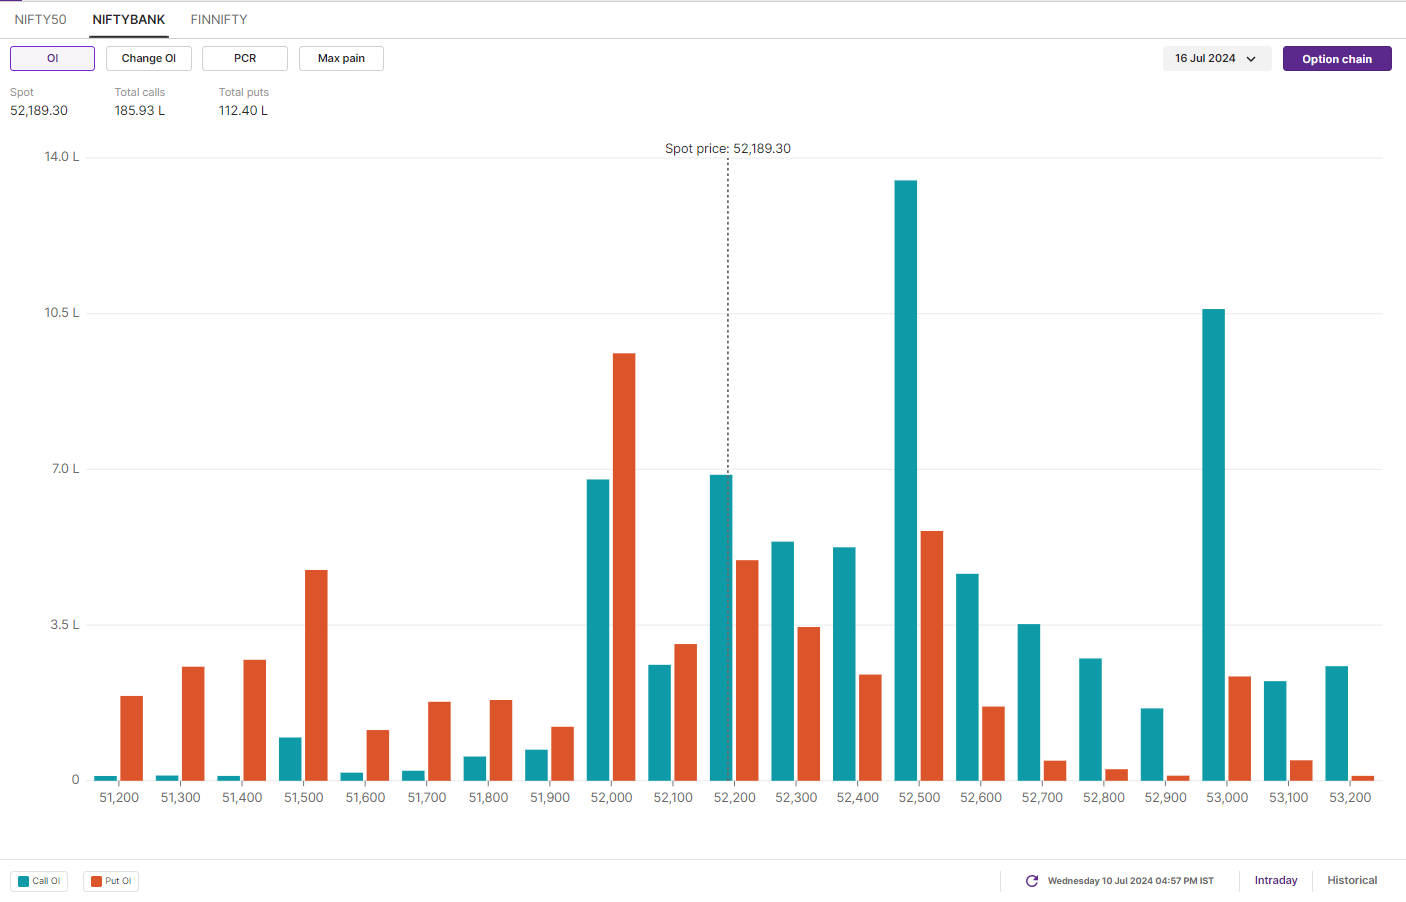Click the 52,000 strike axis label
Viewport: 1406px width, 902px height.
click(611, 797)
